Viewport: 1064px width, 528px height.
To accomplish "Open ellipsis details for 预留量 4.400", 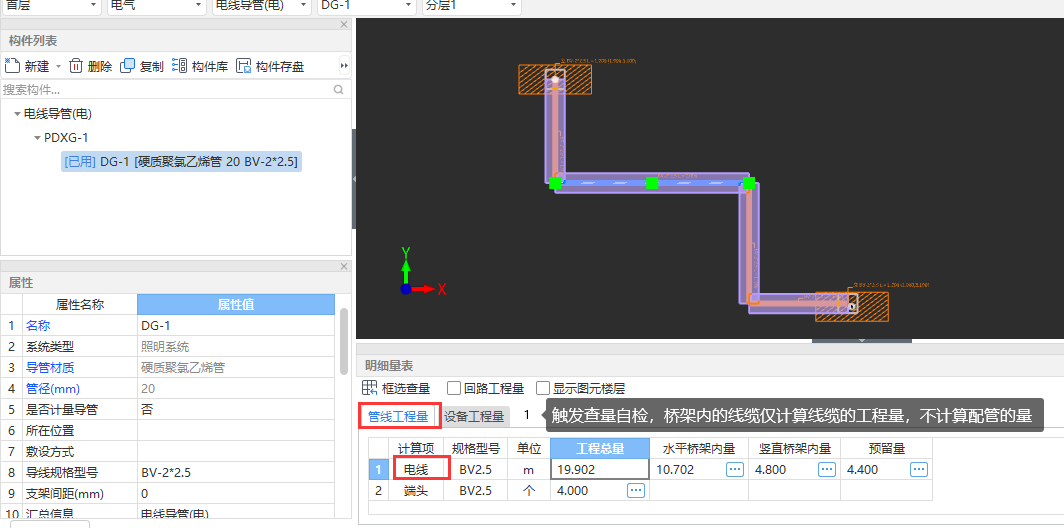I will (x=918, y=469).
